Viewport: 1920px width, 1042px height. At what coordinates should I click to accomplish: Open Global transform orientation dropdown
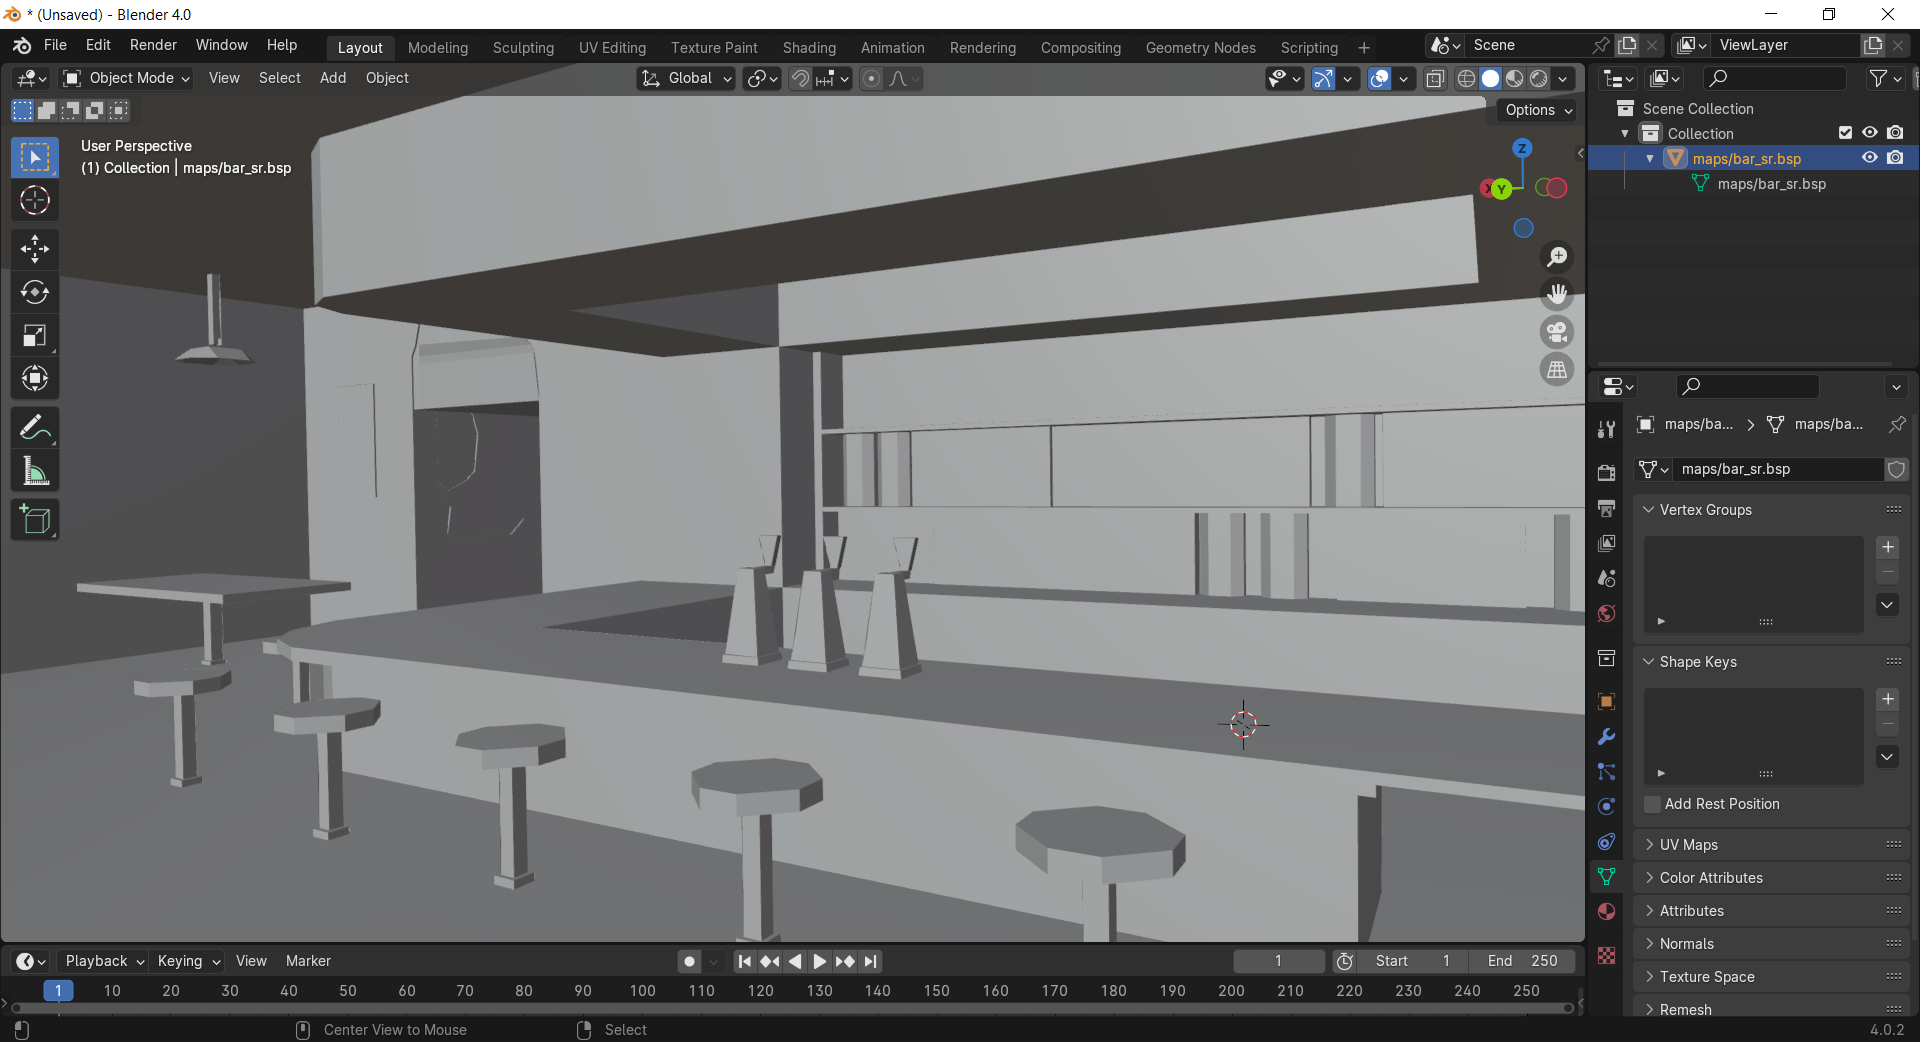(x=688, y=78)
